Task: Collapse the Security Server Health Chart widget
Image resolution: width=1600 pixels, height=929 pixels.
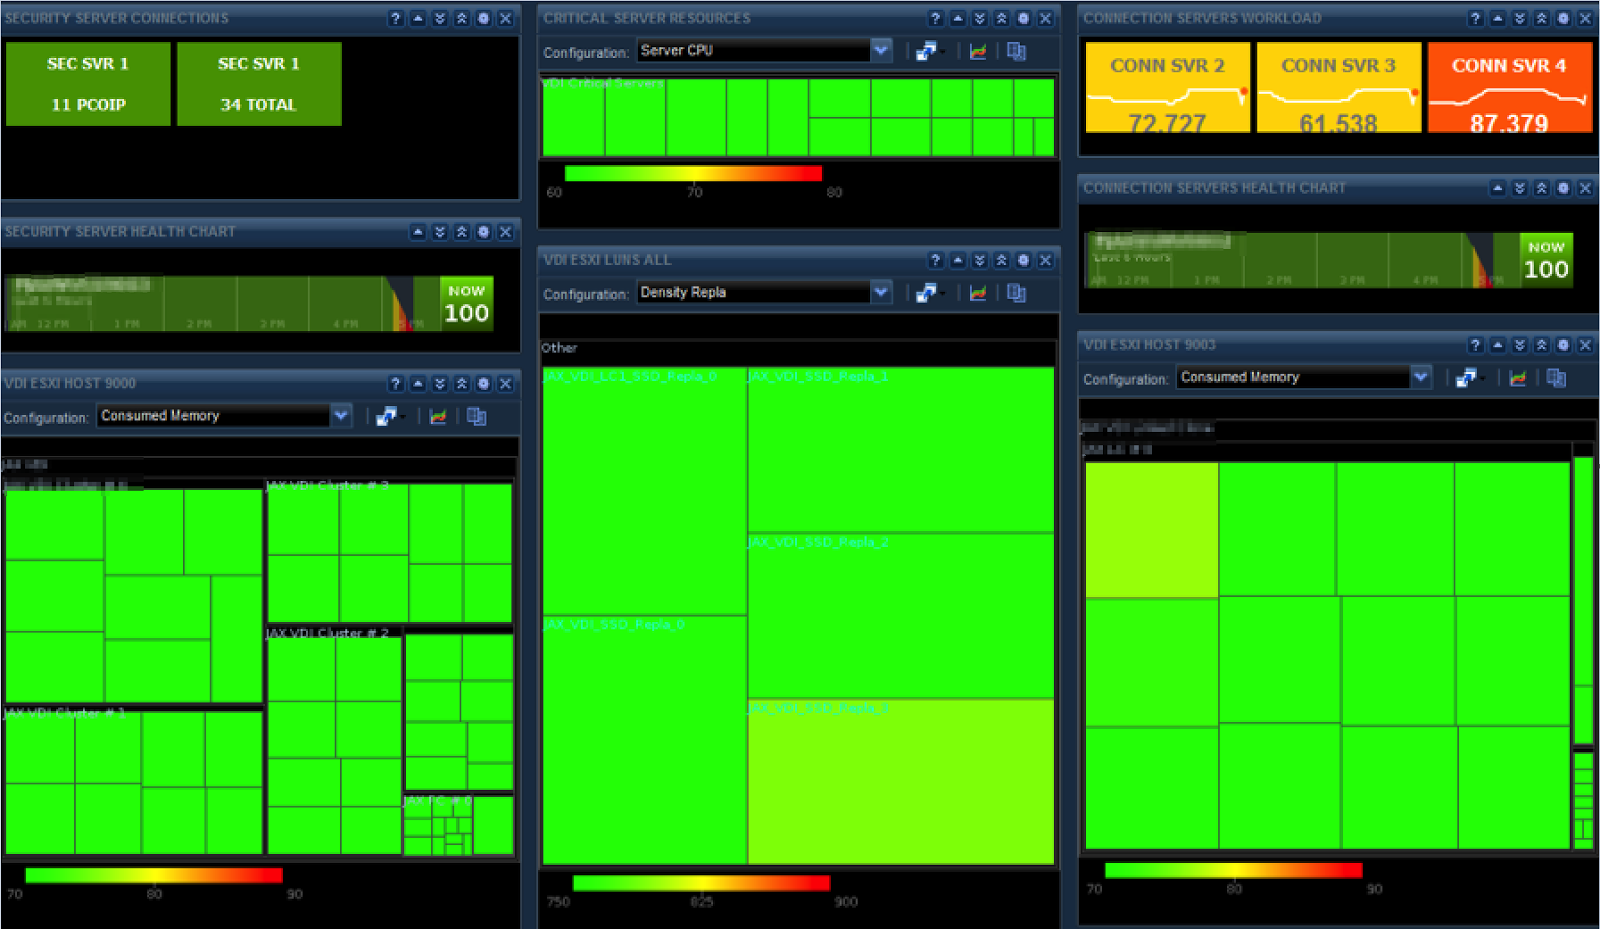Action: click(x=418, y=232)
